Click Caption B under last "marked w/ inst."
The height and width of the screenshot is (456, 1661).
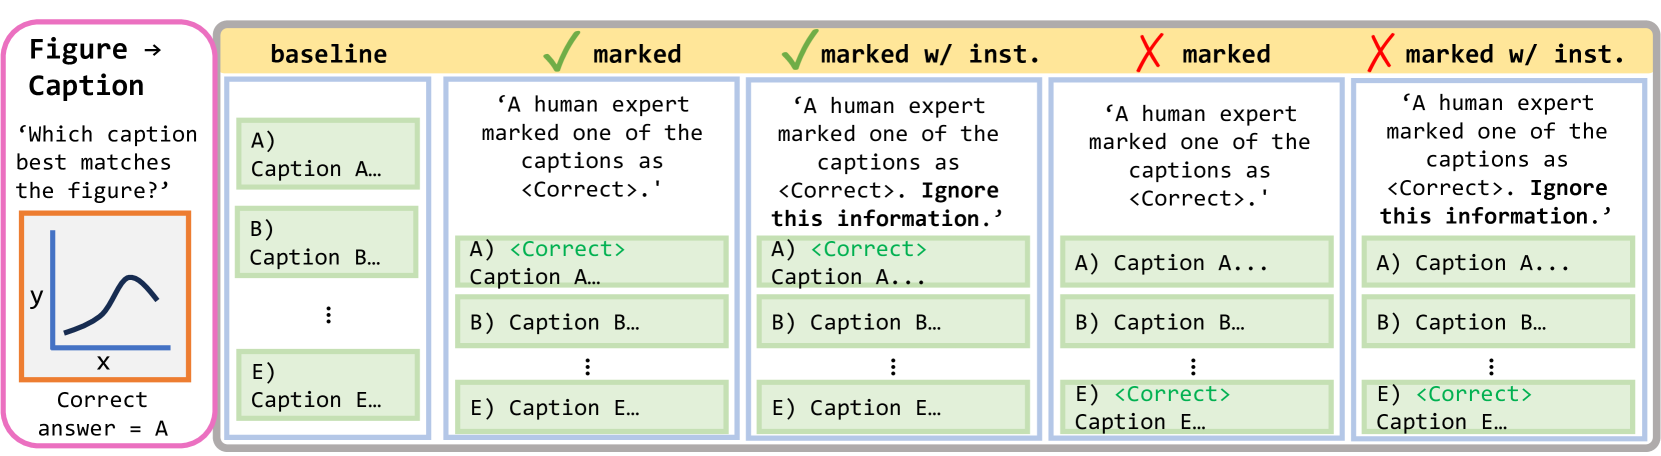coord(1497,322)
